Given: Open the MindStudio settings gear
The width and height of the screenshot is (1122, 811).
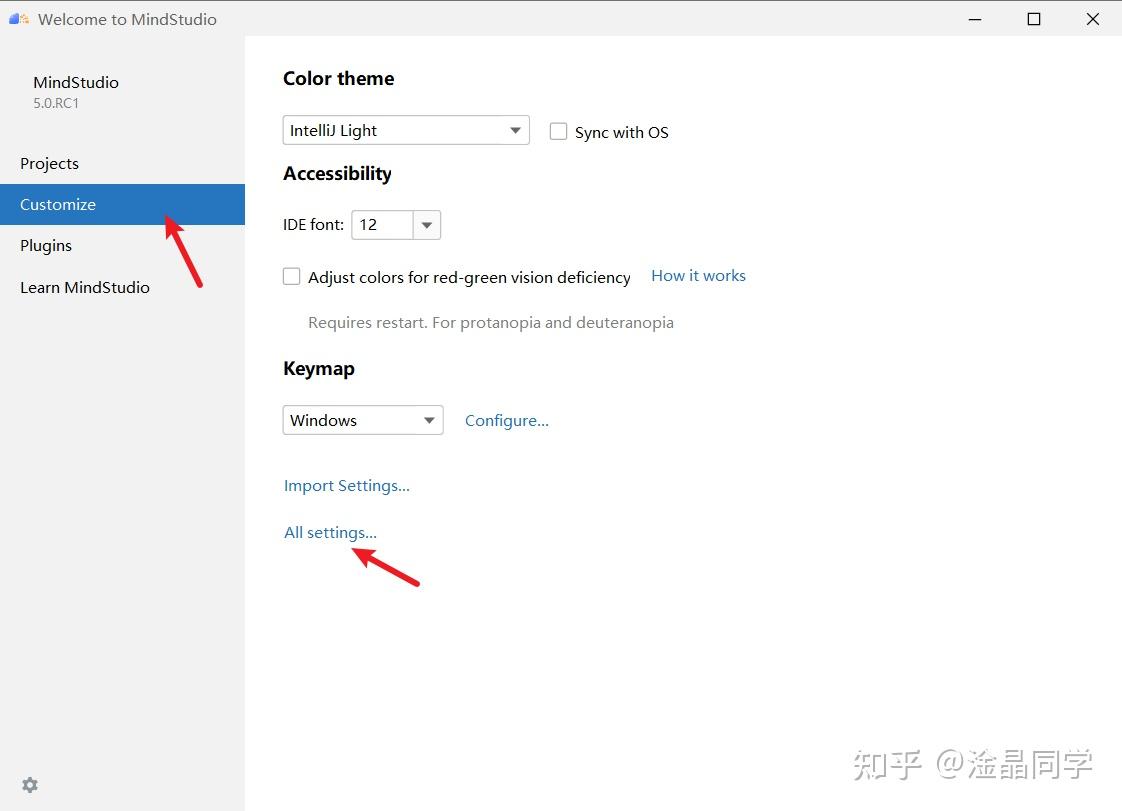Looking at the screenshot, I should click(29, 784).
